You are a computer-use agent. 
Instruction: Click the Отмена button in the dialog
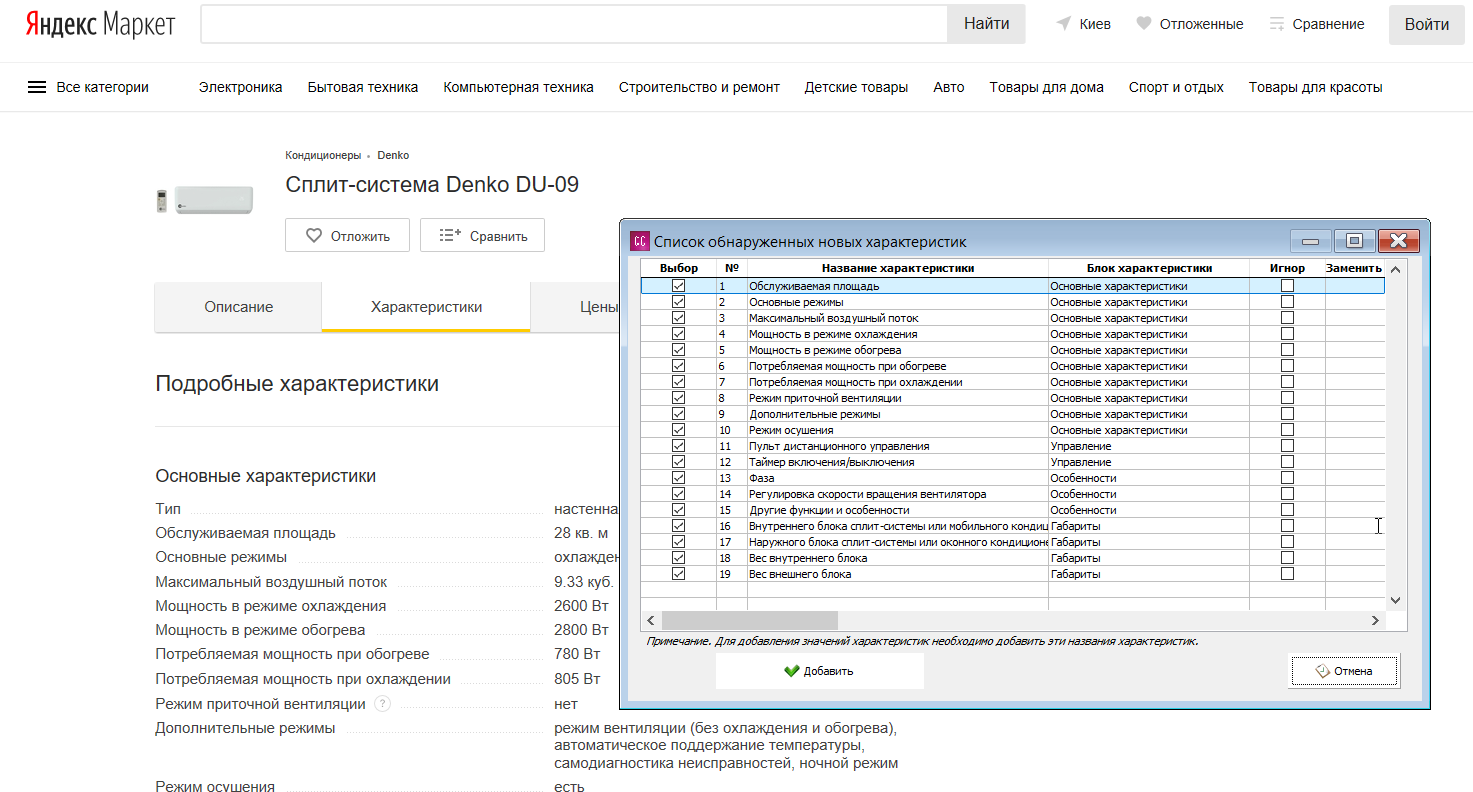(x=1344, y=671)
